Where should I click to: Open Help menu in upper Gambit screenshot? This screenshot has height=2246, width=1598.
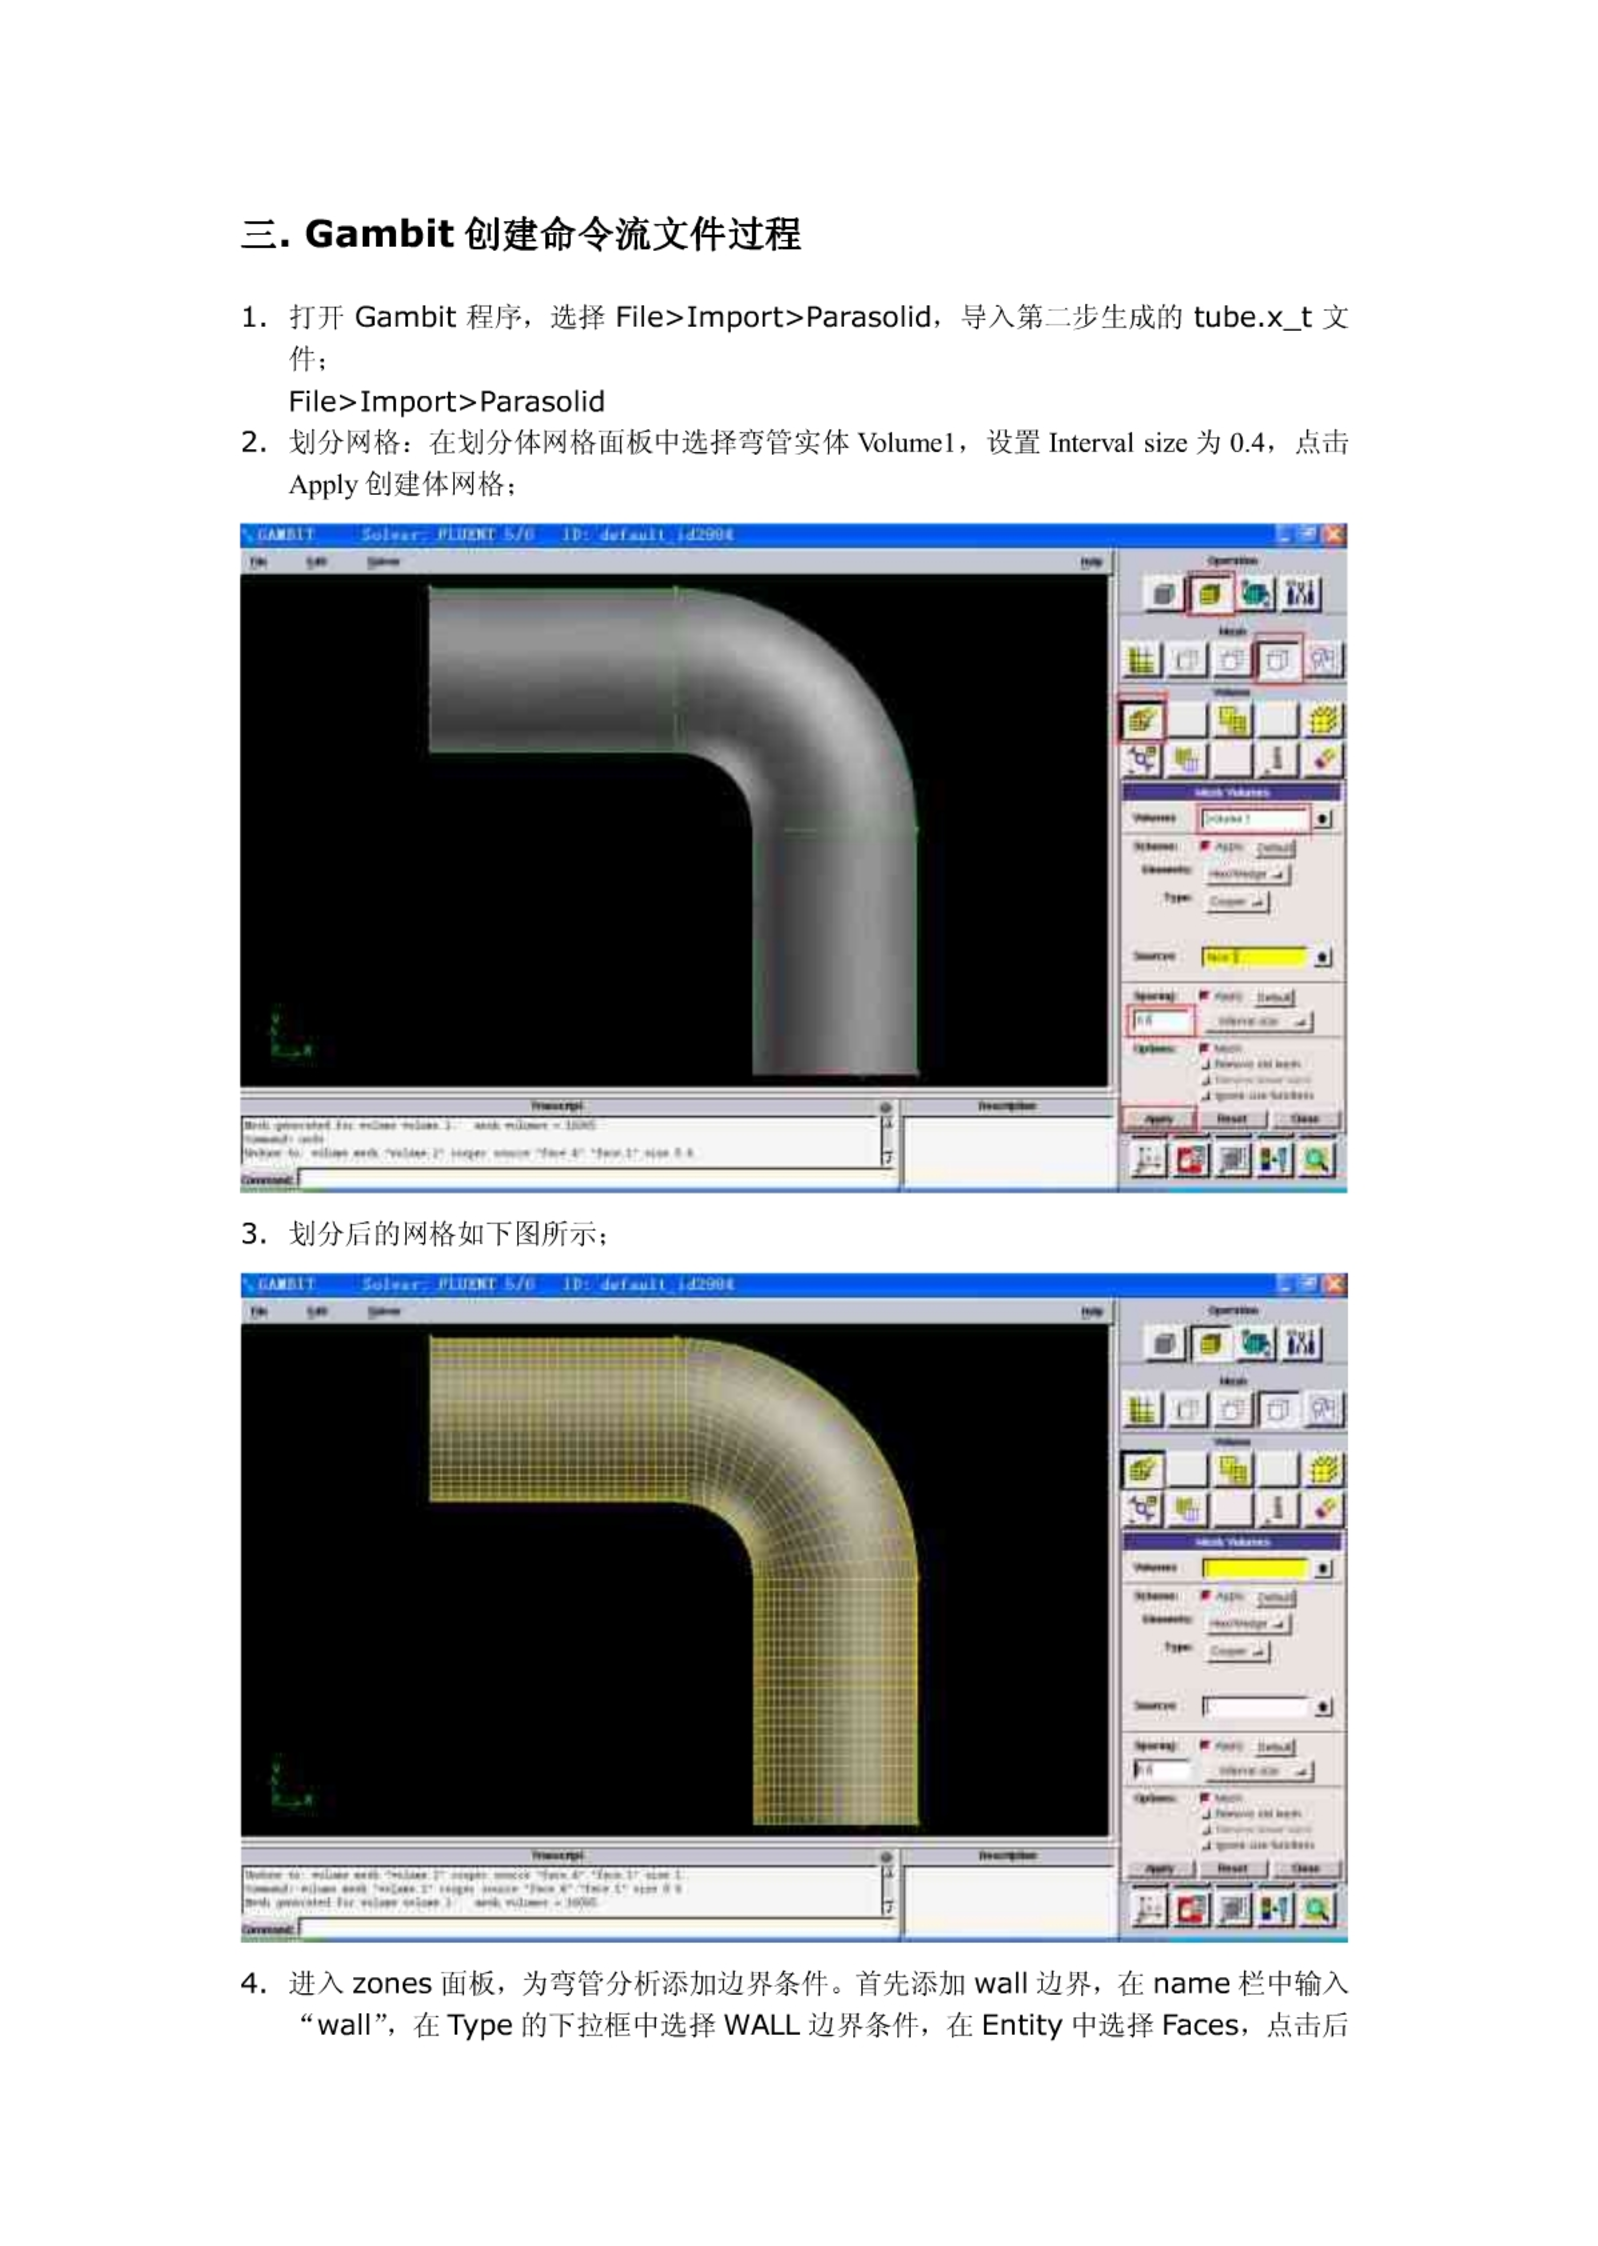point(1090,562)
